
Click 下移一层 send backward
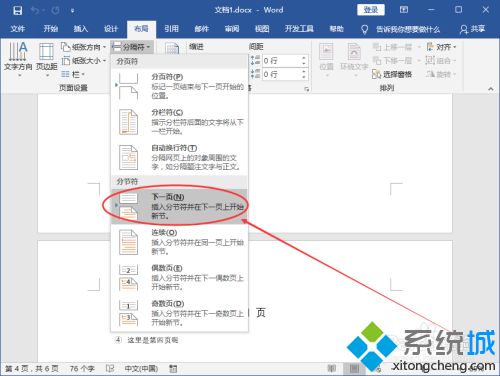(x=392, y=61)
